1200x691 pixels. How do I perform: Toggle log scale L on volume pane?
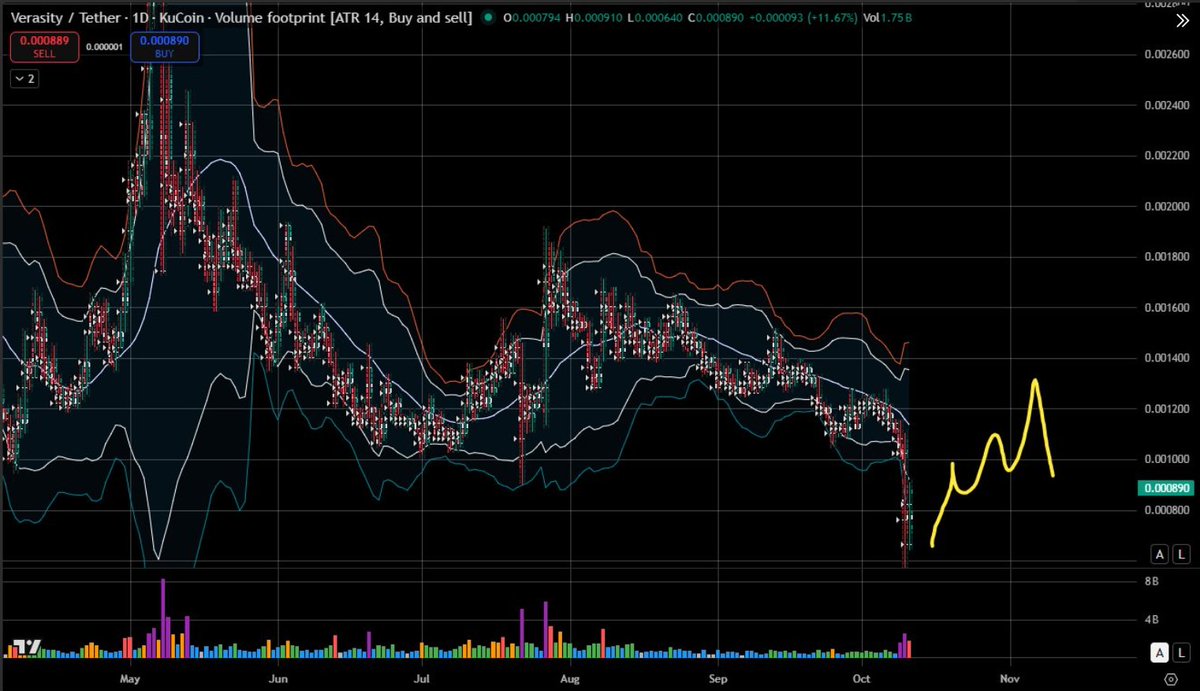1181,652
